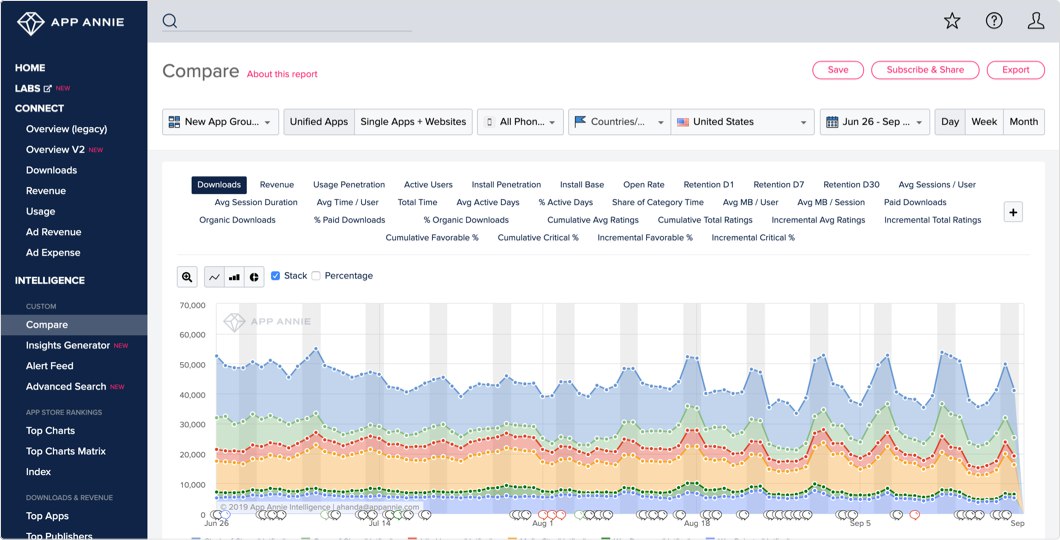Image resolution: width=1060 pixels, height=540 pixels.
Task: Go to HOME in sidebar
Action: (x=30, y=68)
